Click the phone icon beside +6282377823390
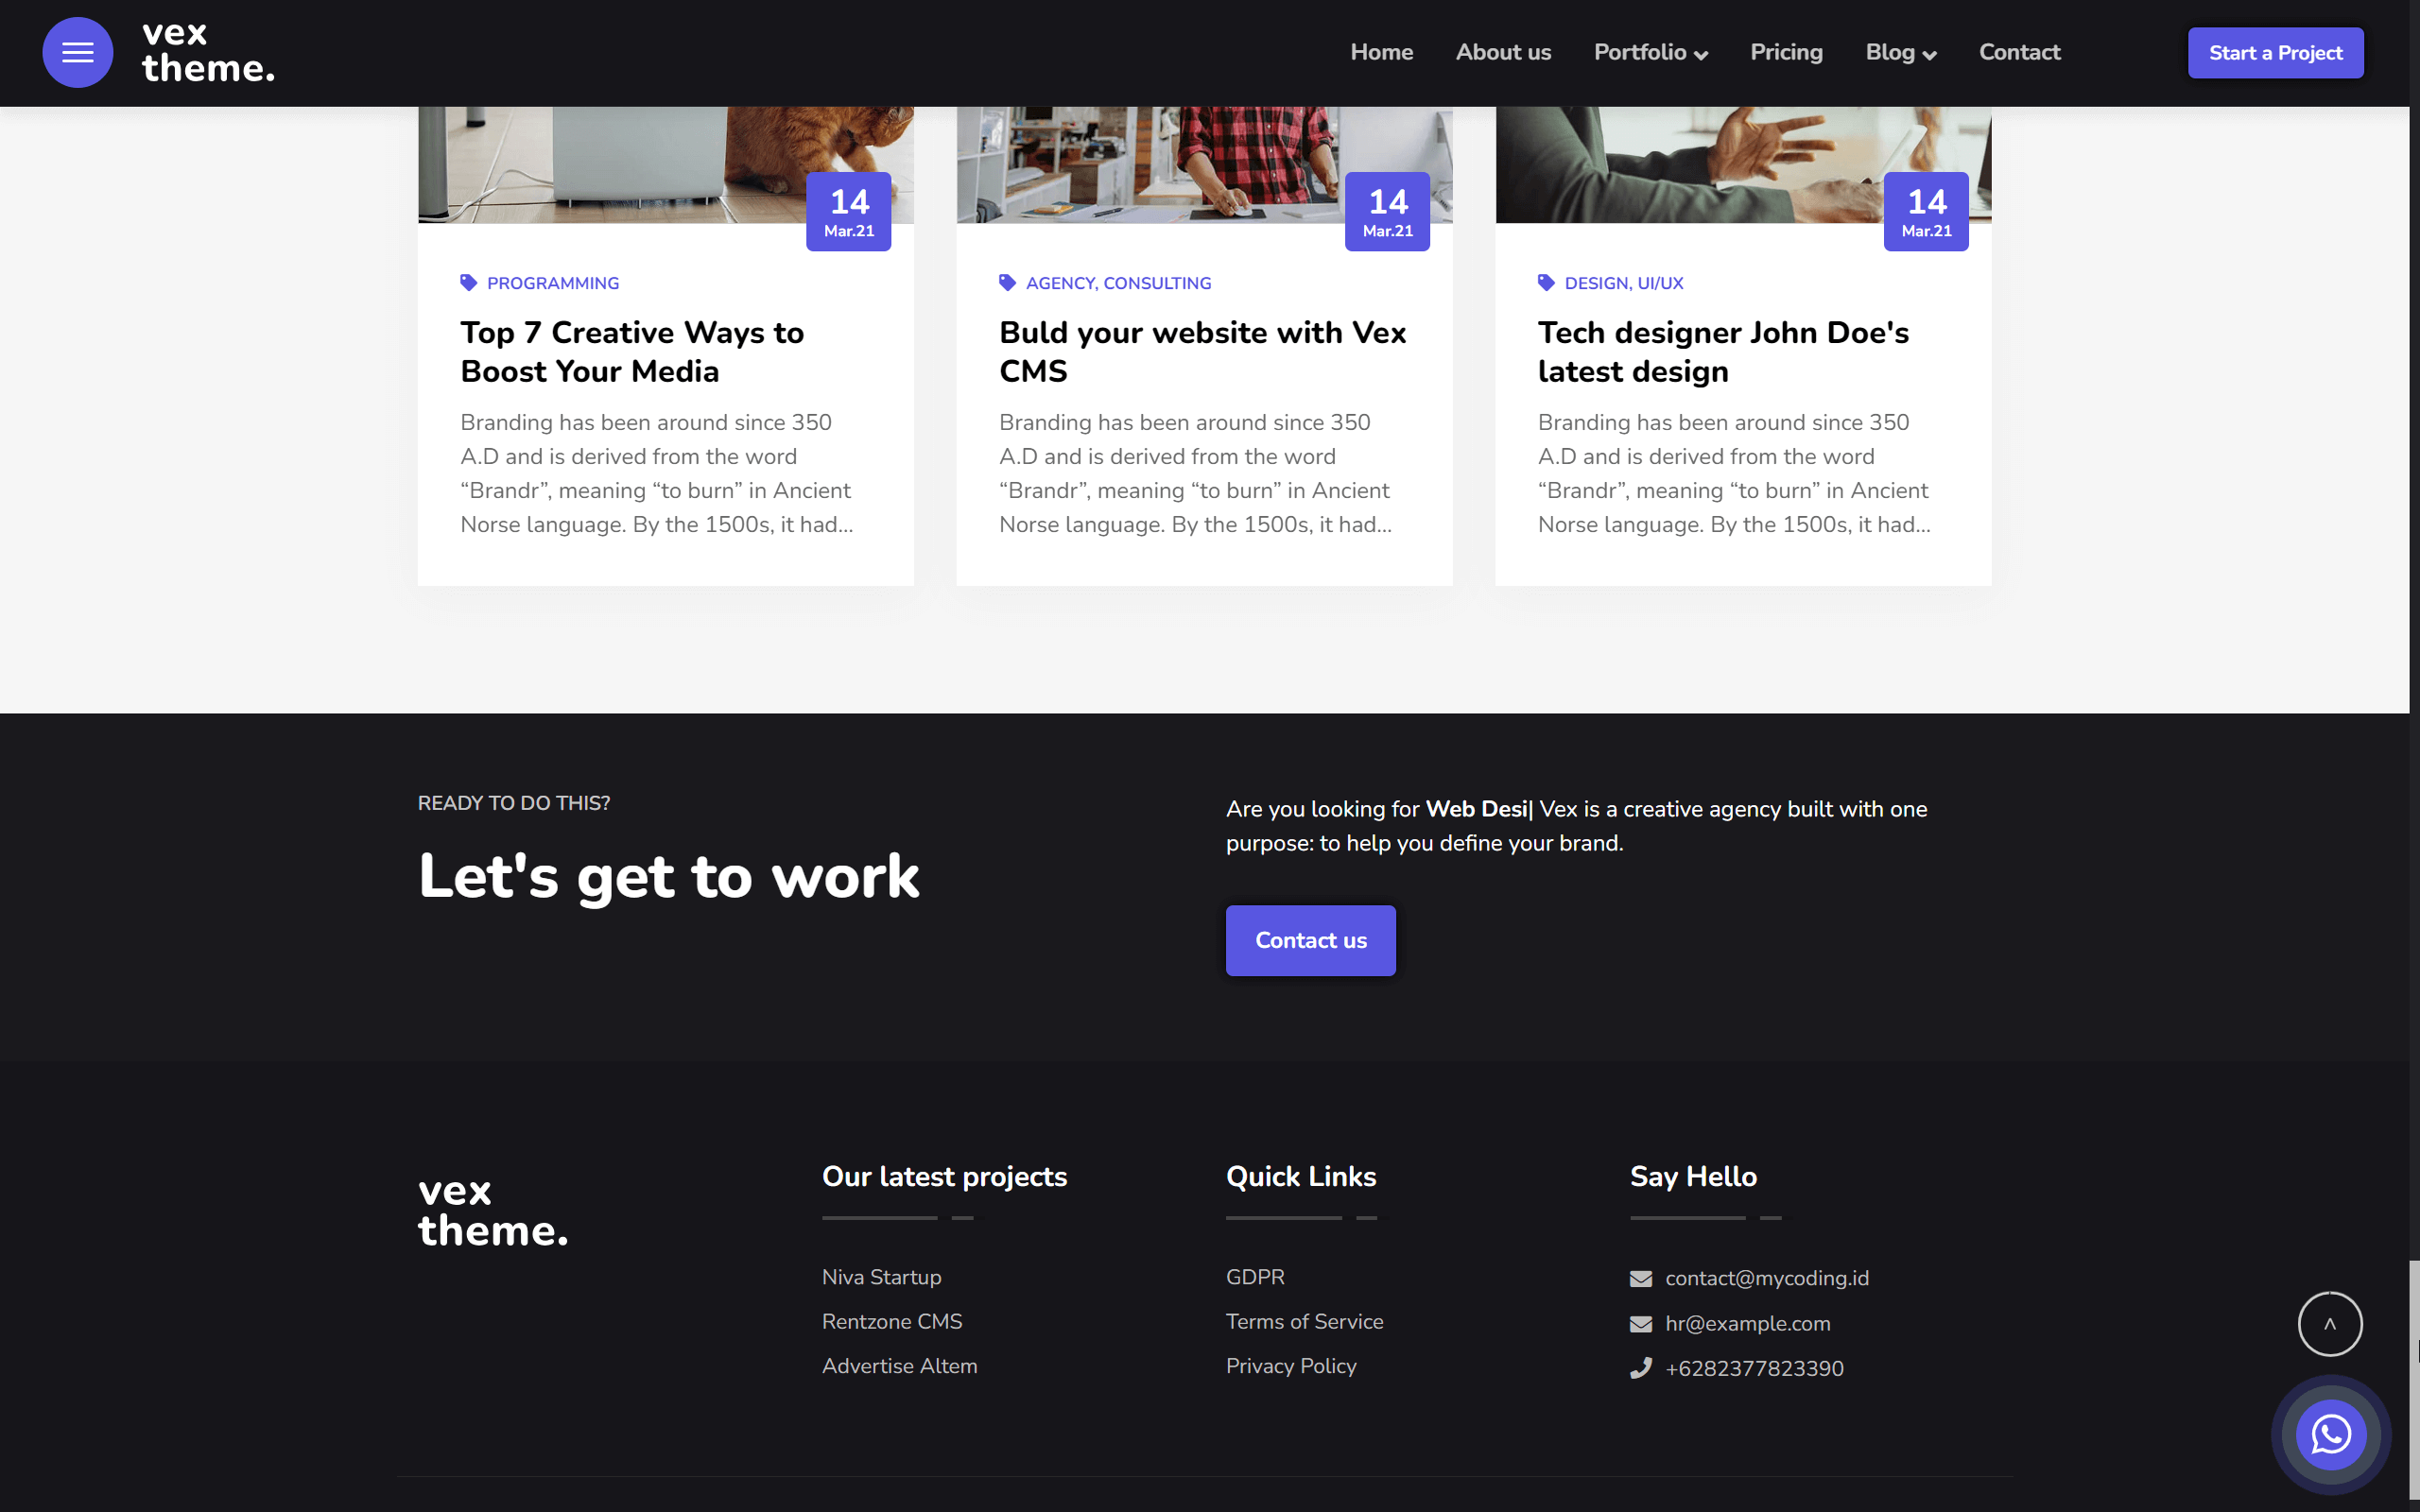The height and width of the screenshot is (1512, 2420). click(1641, 1368)
